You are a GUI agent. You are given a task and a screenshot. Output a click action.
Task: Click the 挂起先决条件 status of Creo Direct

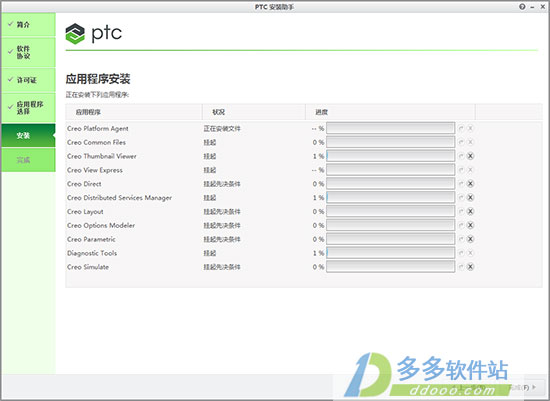pos(222,184)
